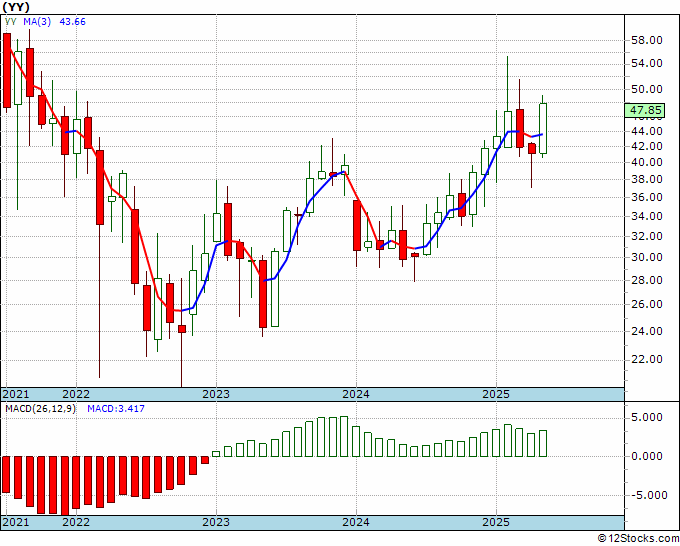Click the 28.00 price axis label
The height and width of the screenshot is (546, 680).
pos(646,280)
